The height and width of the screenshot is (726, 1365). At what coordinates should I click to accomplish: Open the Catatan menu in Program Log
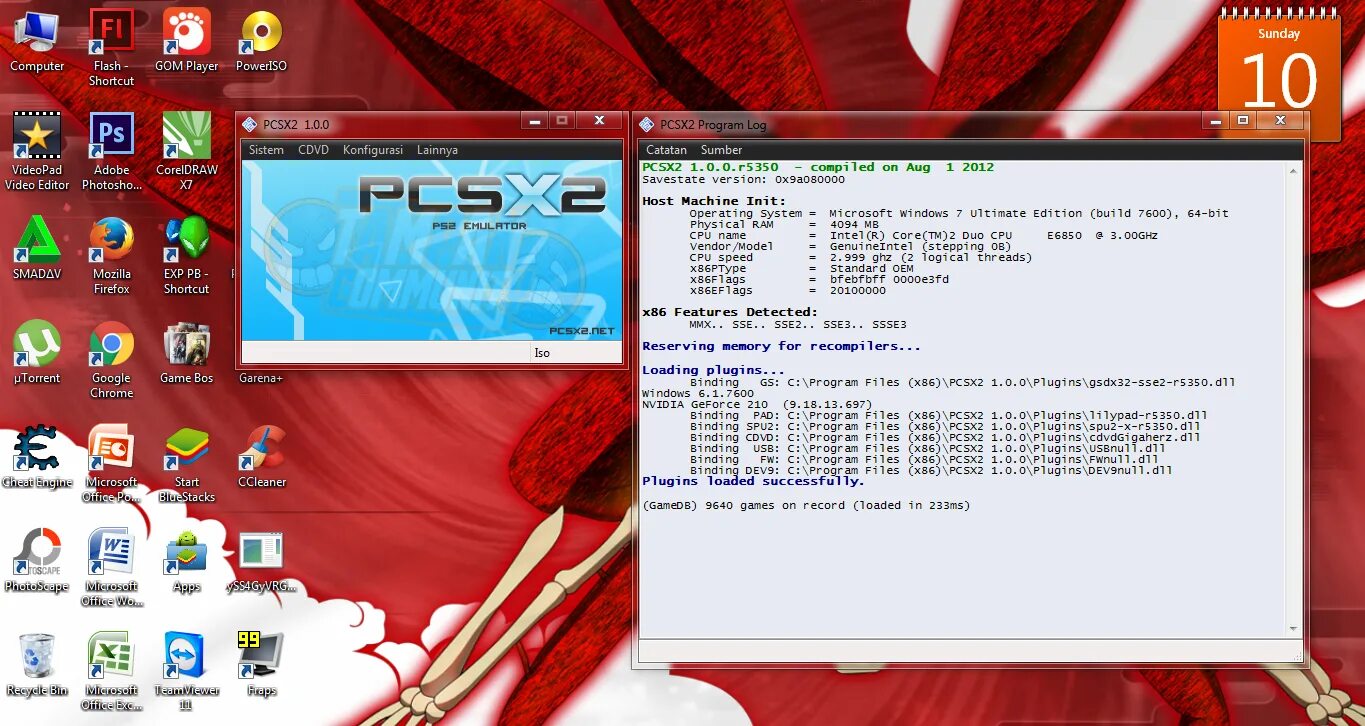point(666,150)
